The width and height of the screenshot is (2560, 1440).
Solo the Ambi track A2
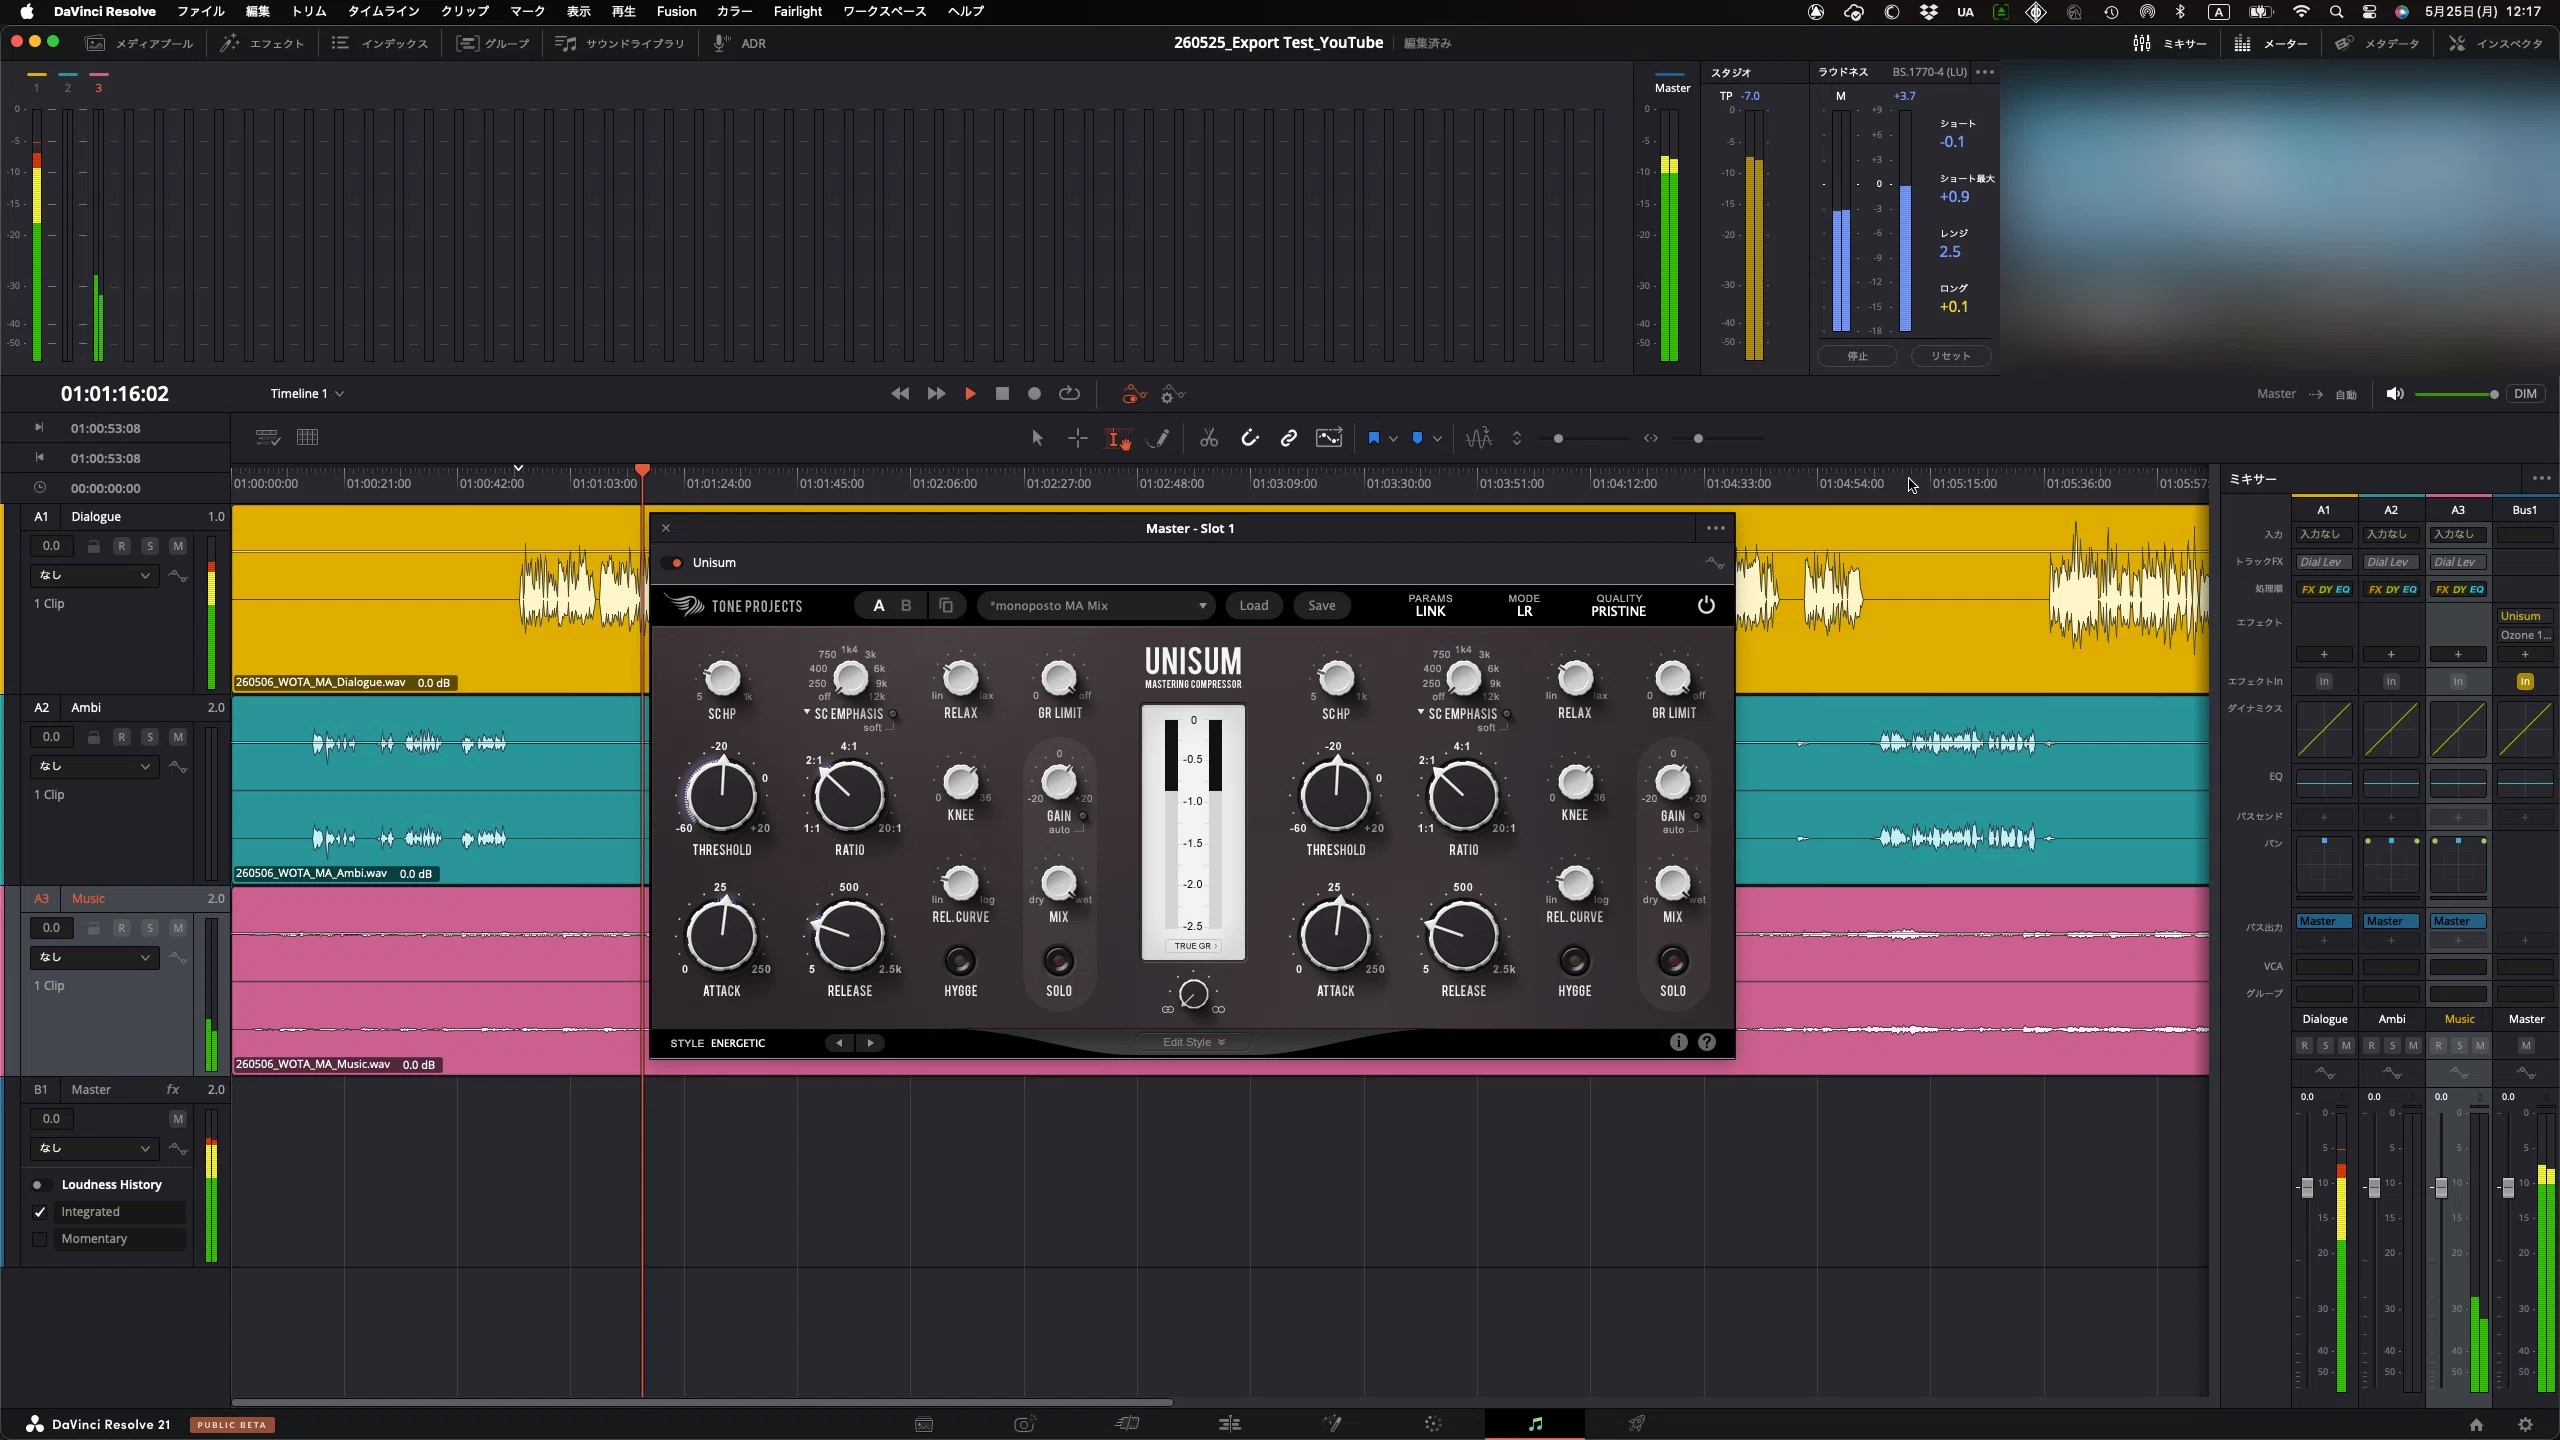tap(150, 737)
